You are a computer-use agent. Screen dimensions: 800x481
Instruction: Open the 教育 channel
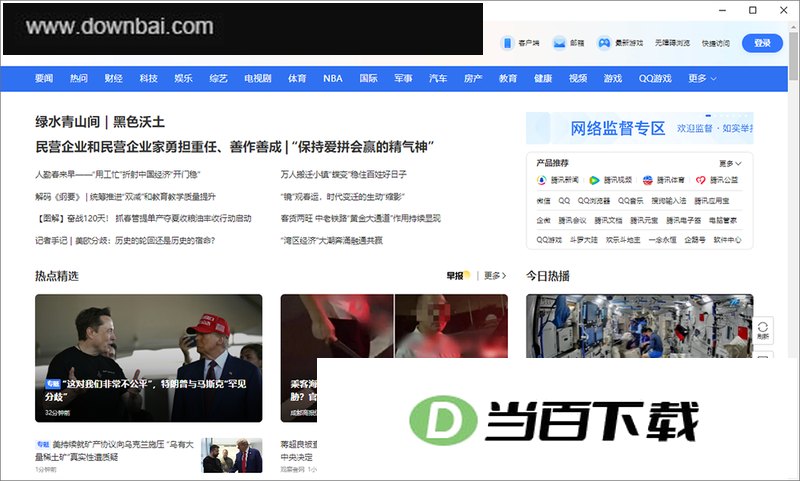[x=508, y=79]
